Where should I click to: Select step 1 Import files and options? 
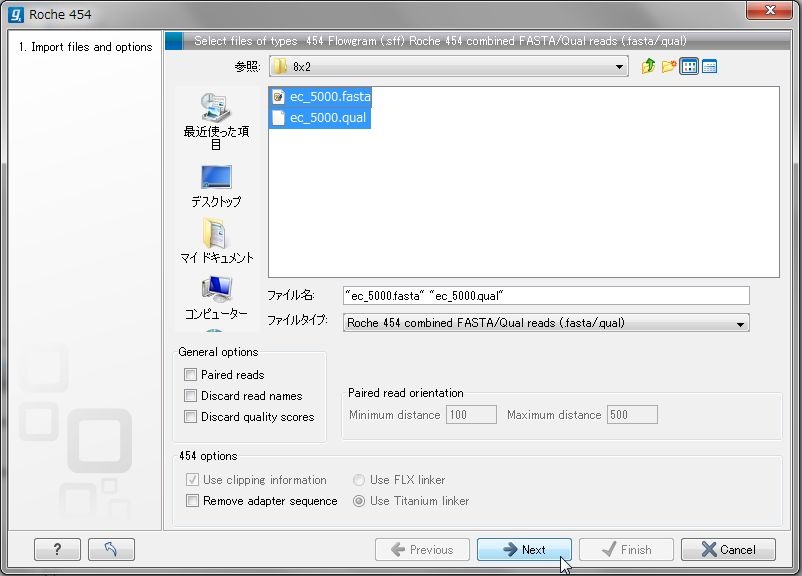85,47
